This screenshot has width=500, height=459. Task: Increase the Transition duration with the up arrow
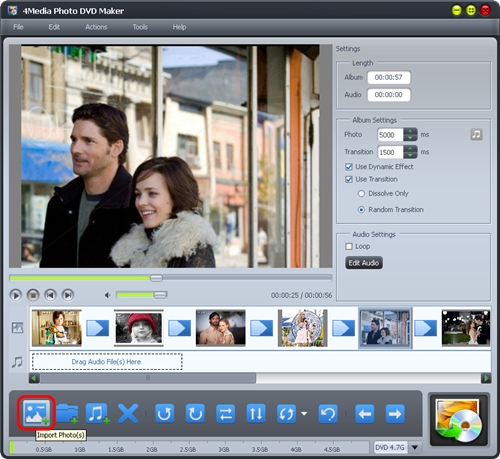pos(410,149)
